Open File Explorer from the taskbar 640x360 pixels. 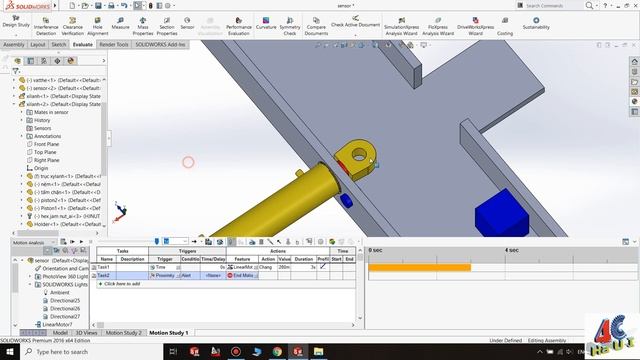318,351
